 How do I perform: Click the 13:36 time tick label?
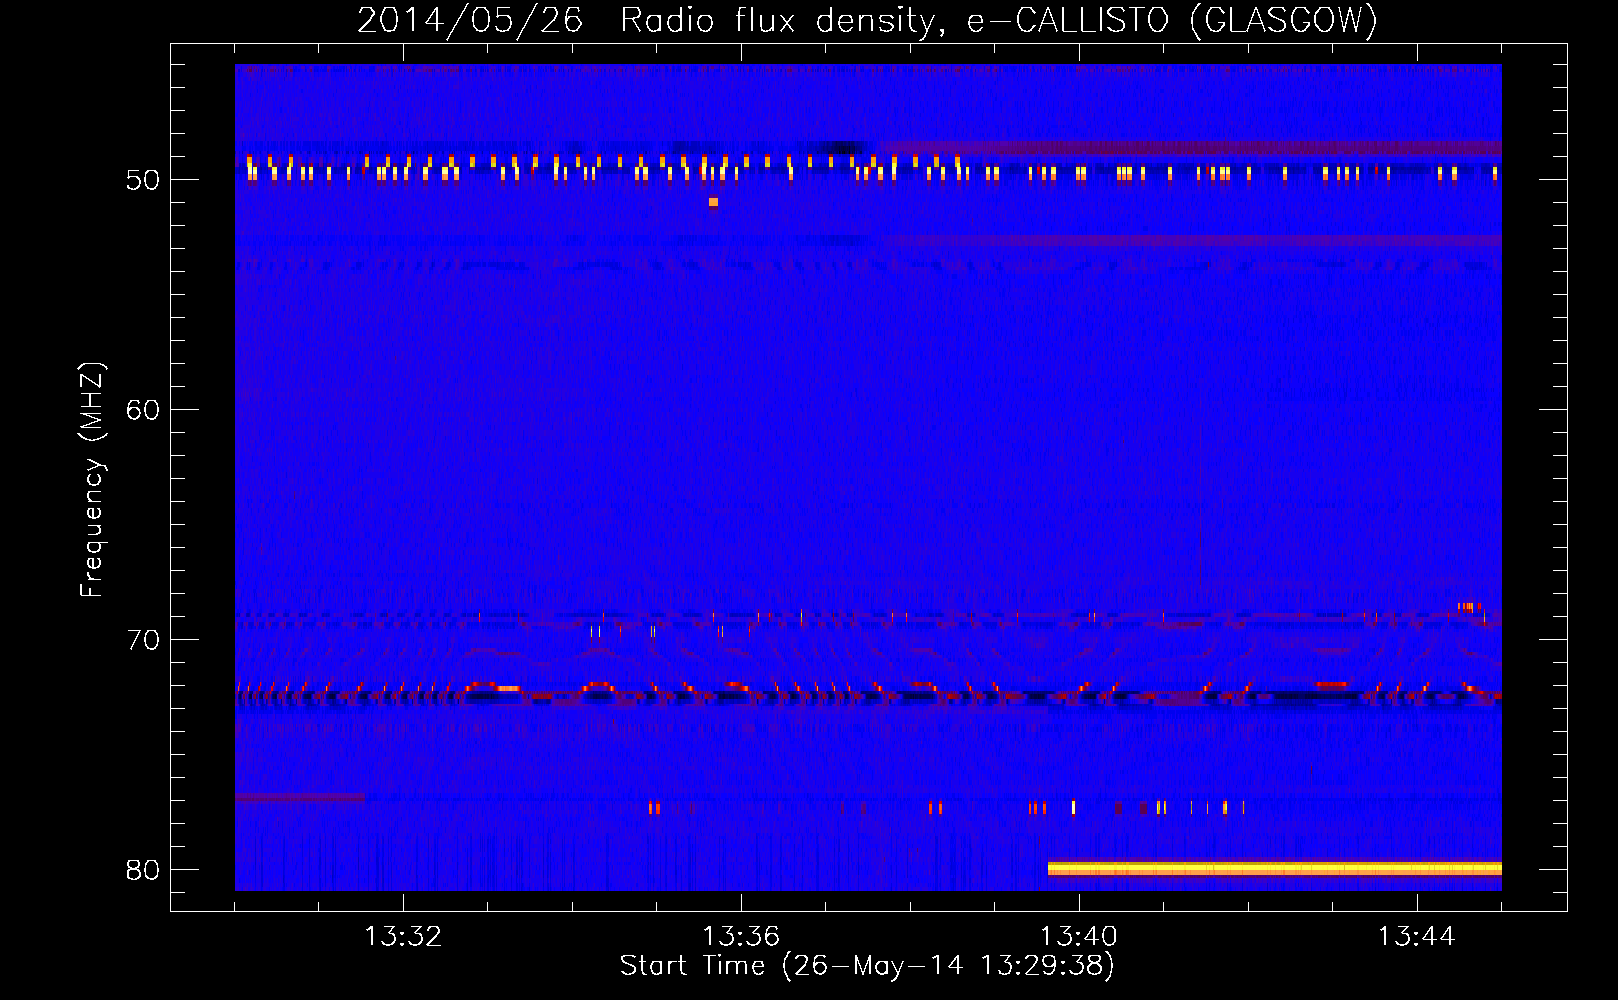(741, 937)
